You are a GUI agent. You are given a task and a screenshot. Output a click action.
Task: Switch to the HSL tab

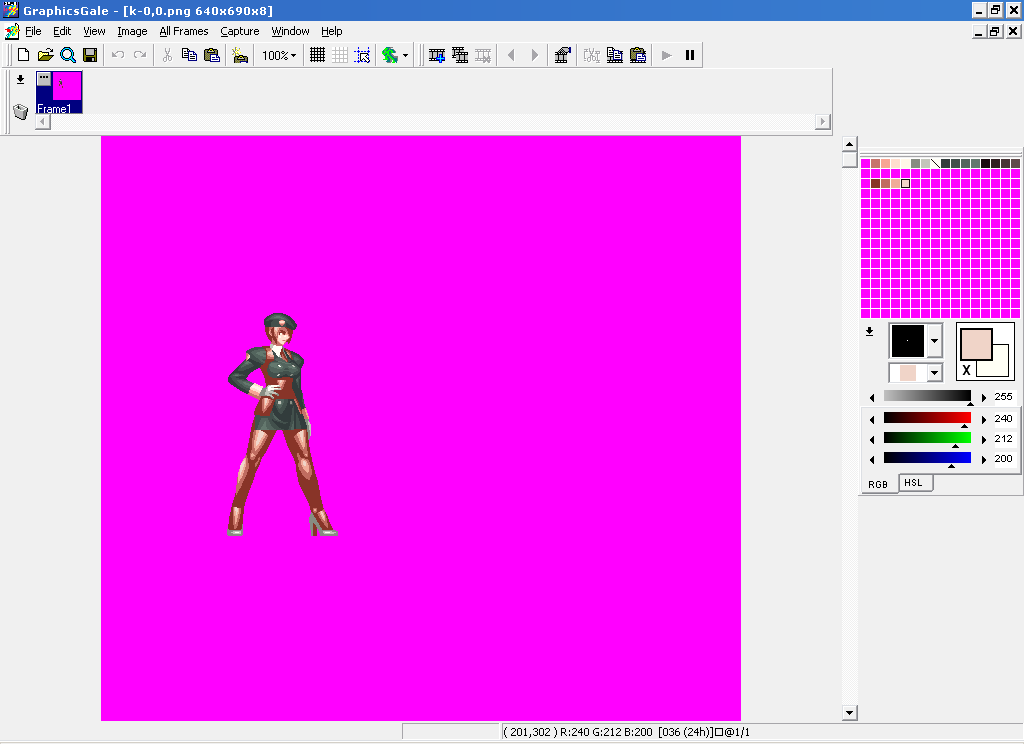(x=913, y=483)
